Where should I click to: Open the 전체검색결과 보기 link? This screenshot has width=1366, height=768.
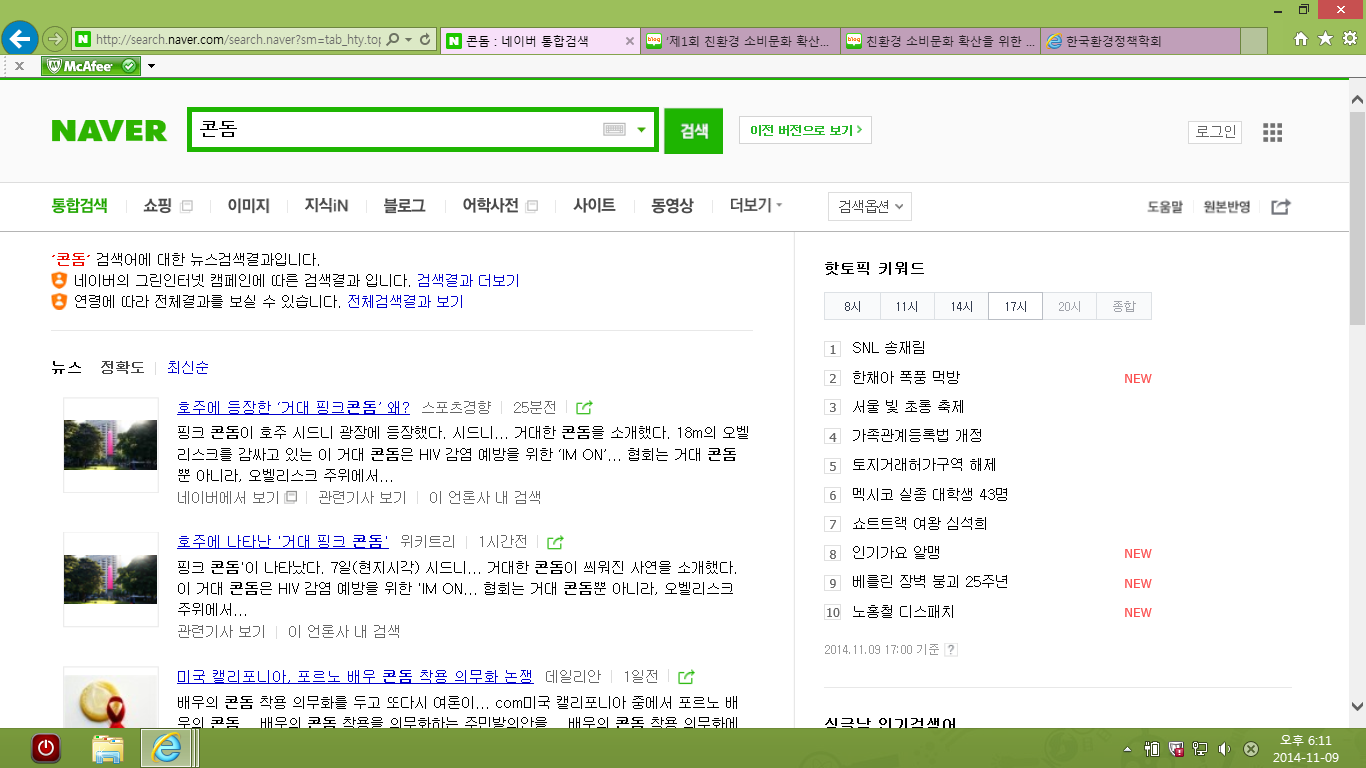click(x=405, y=302)
